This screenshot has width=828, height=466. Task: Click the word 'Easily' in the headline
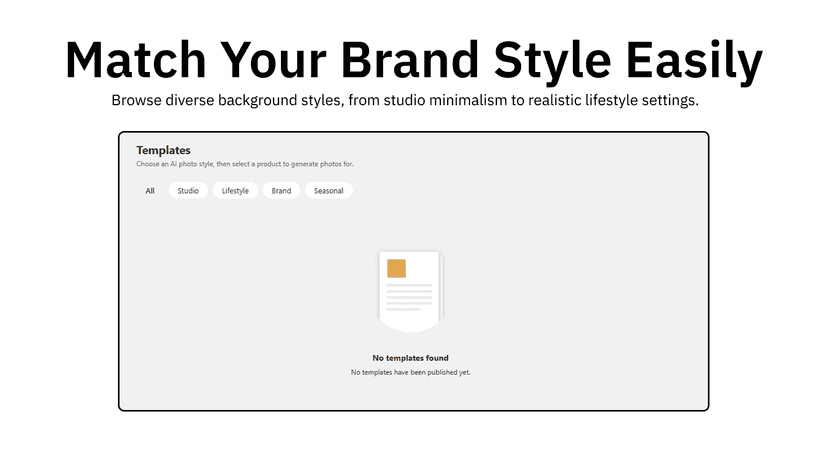click(x=694, y=62)
